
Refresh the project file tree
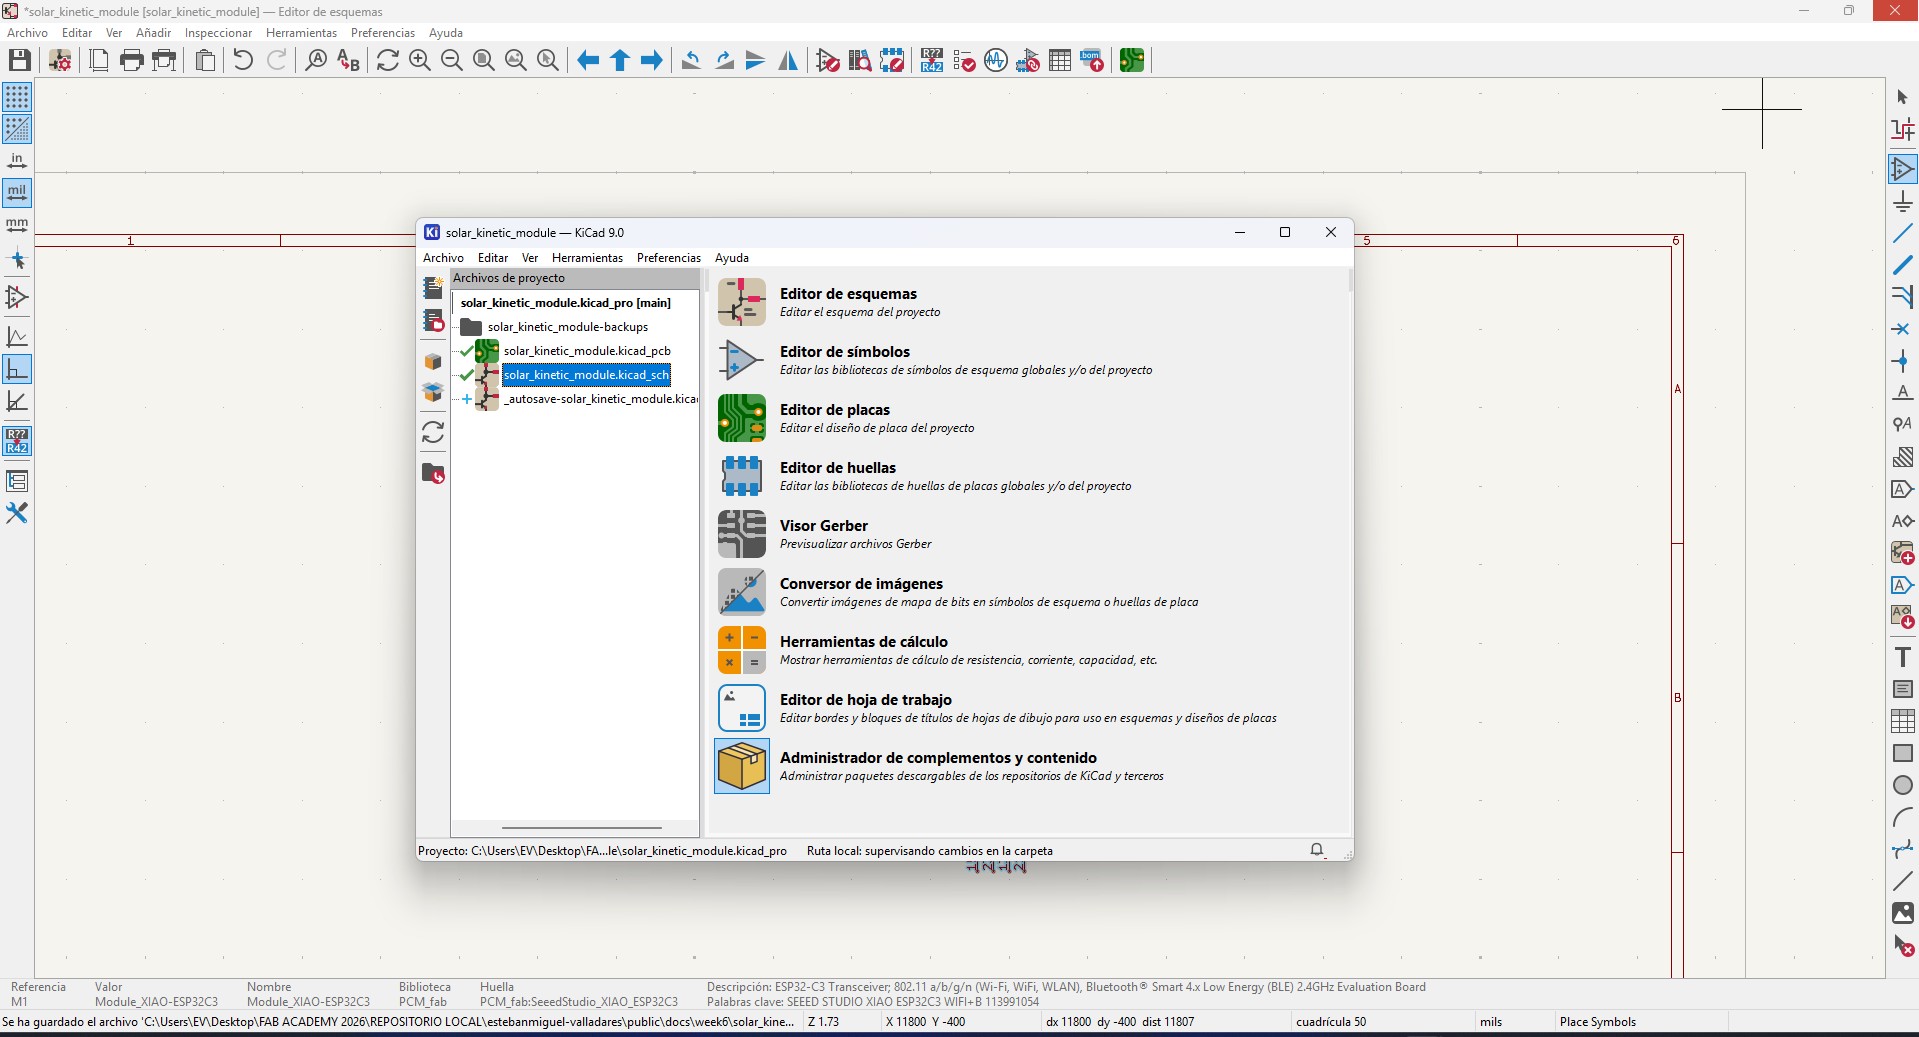(433, 432)
